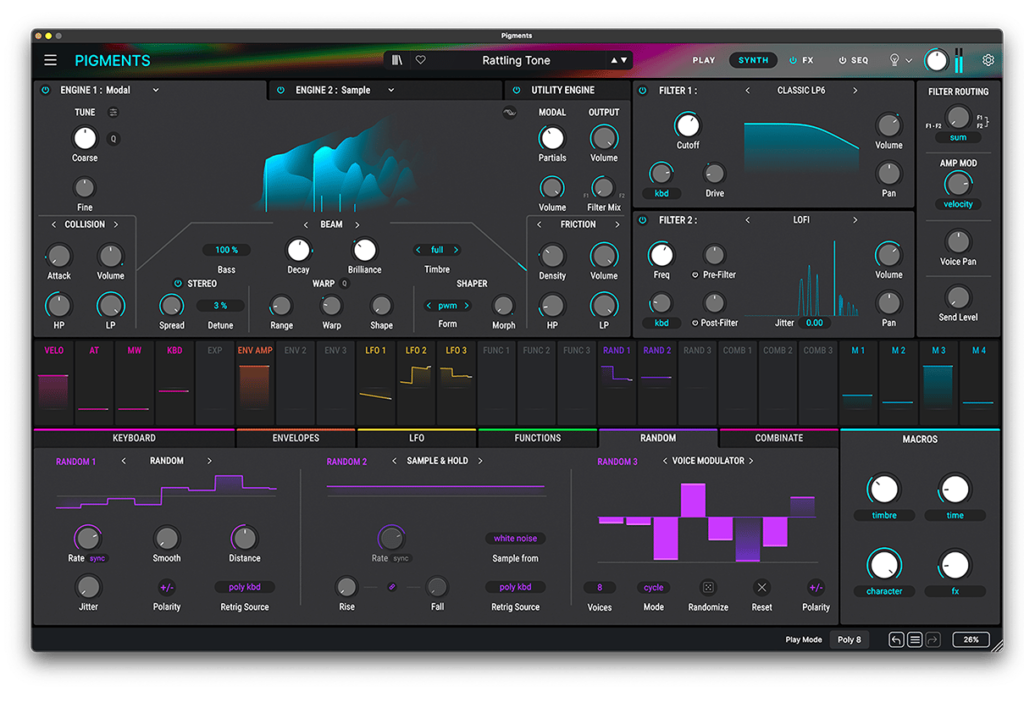
Task: Toggle Random 1 Polarity icon
Action: (167, 587)
